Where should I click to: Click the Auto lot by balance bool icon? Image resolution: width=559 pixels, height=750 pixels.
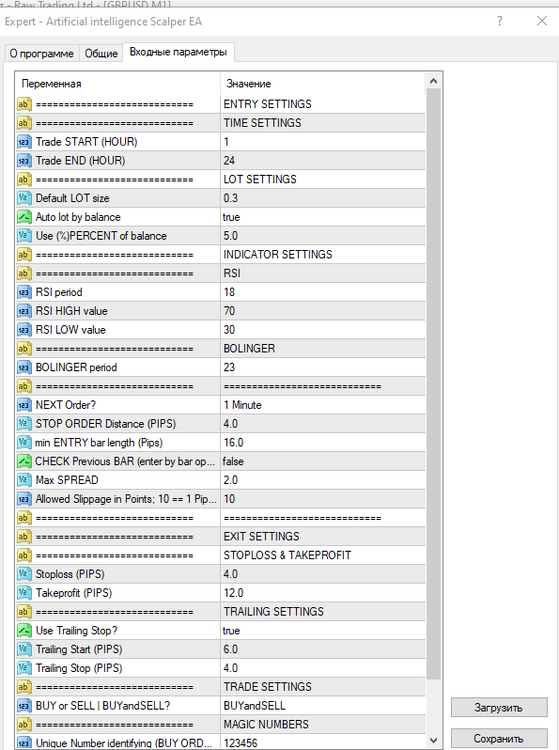(x=24, y=217)
